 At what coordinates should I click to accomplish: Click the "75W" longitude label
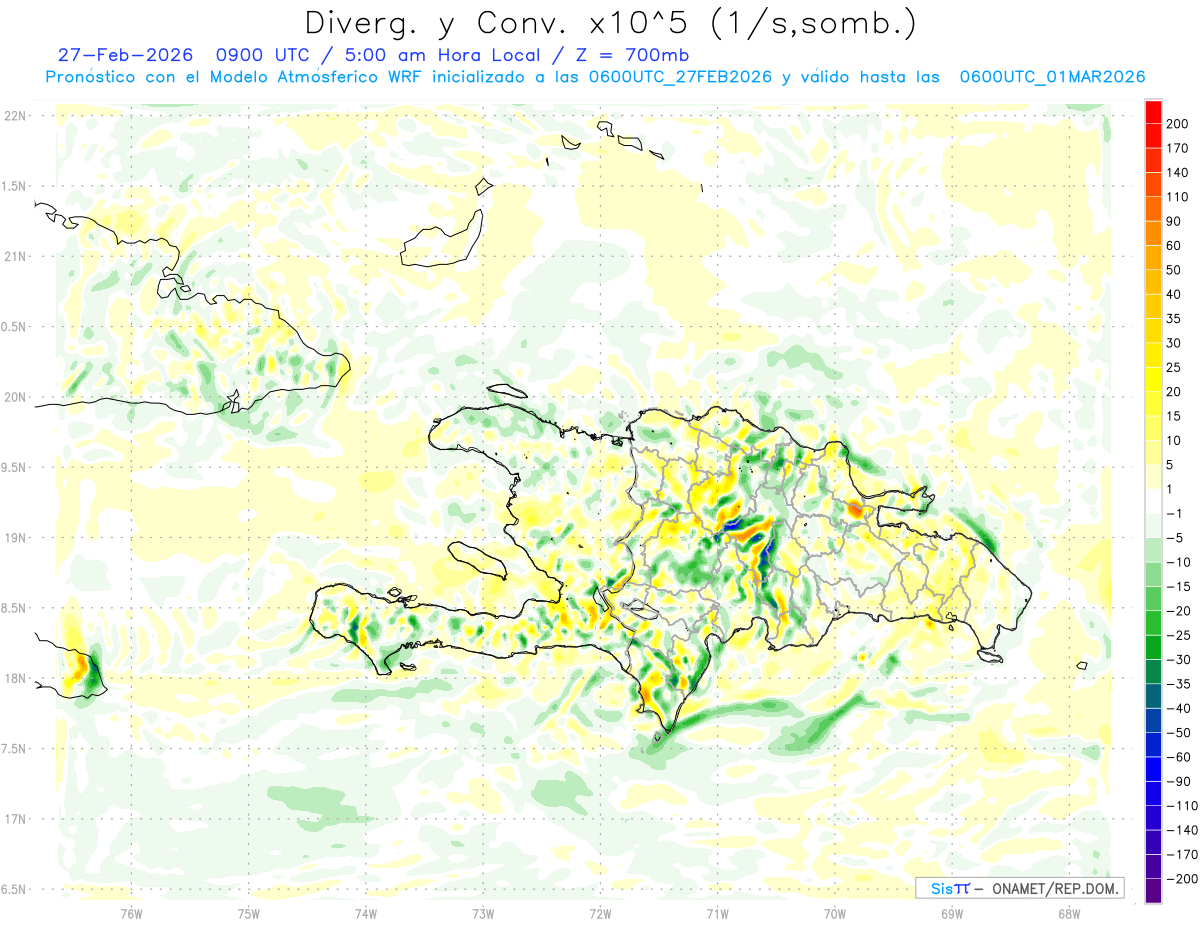pyautogui.click(x=249, y=913)
